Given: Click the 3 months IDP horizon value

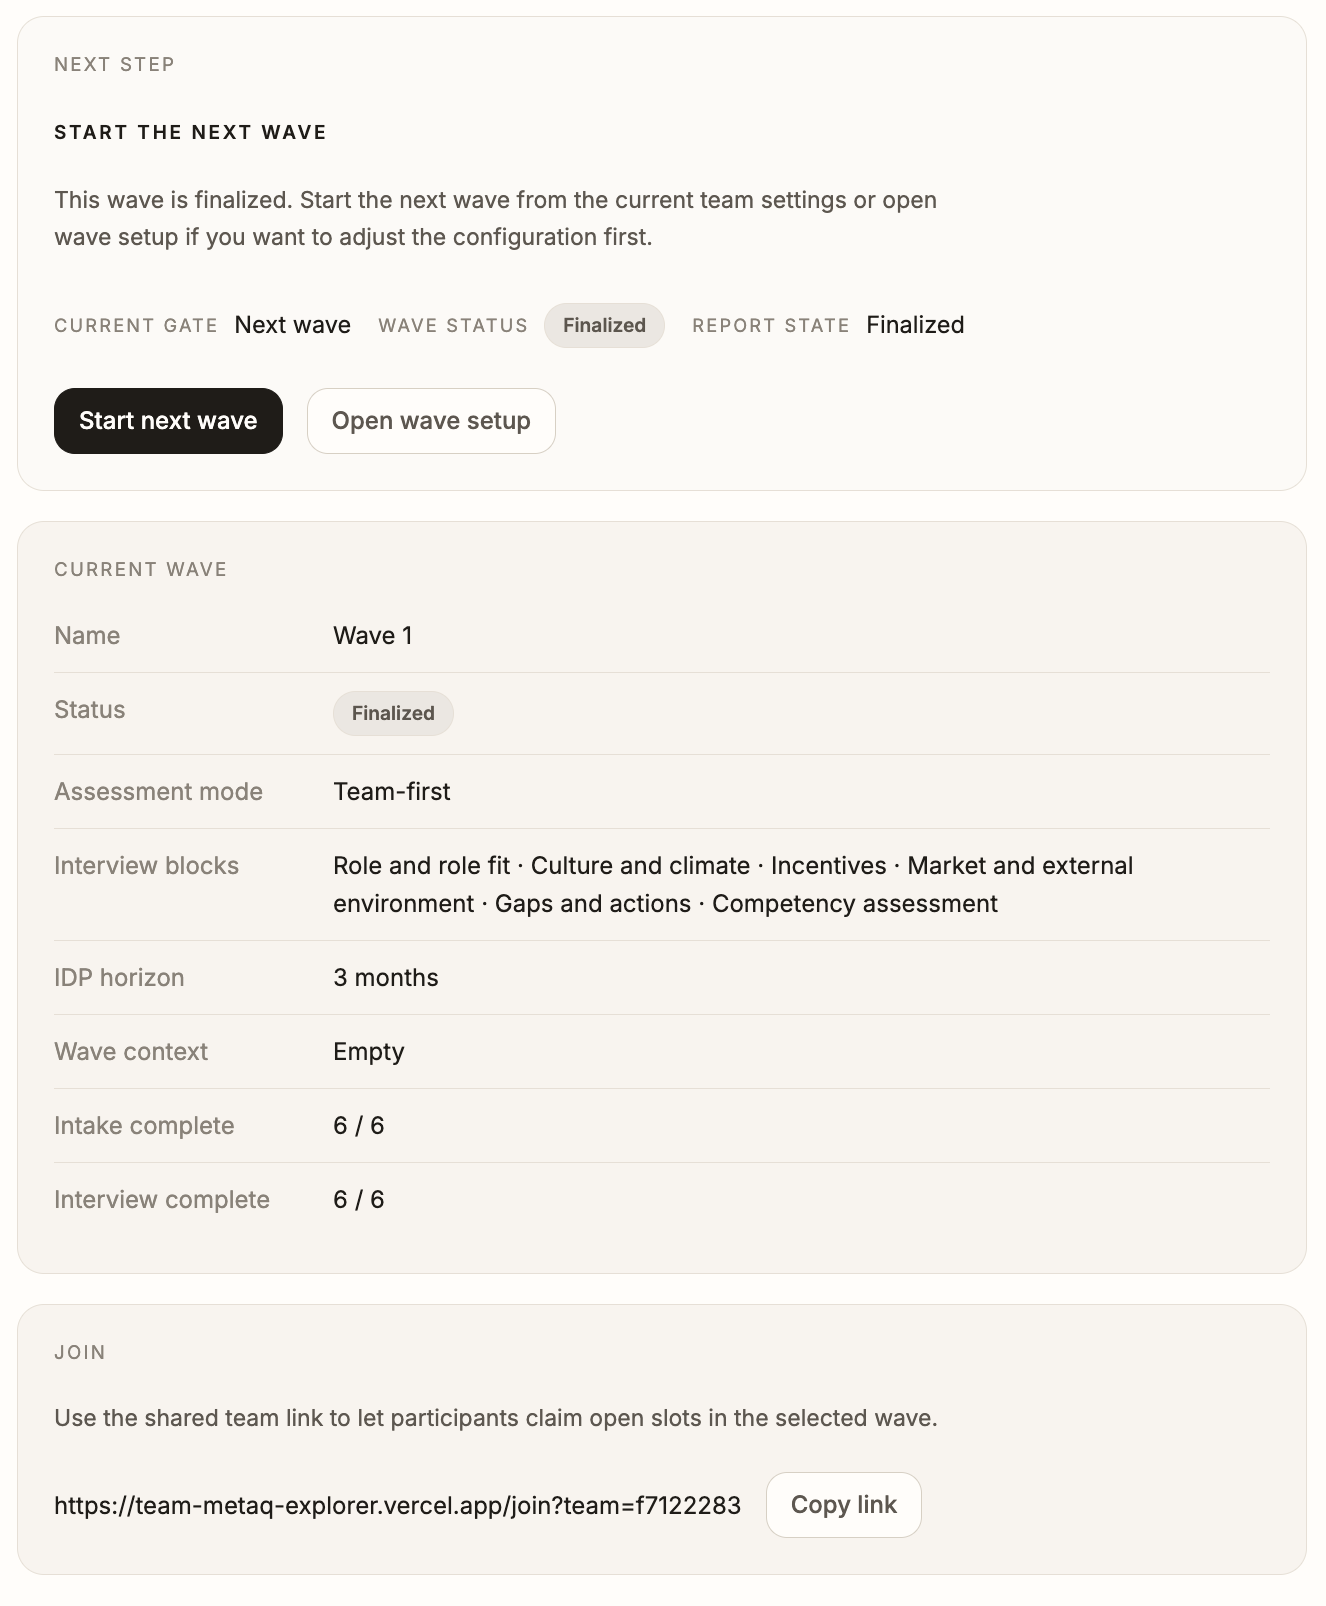Looking at the screenshot, I should 386,978.
